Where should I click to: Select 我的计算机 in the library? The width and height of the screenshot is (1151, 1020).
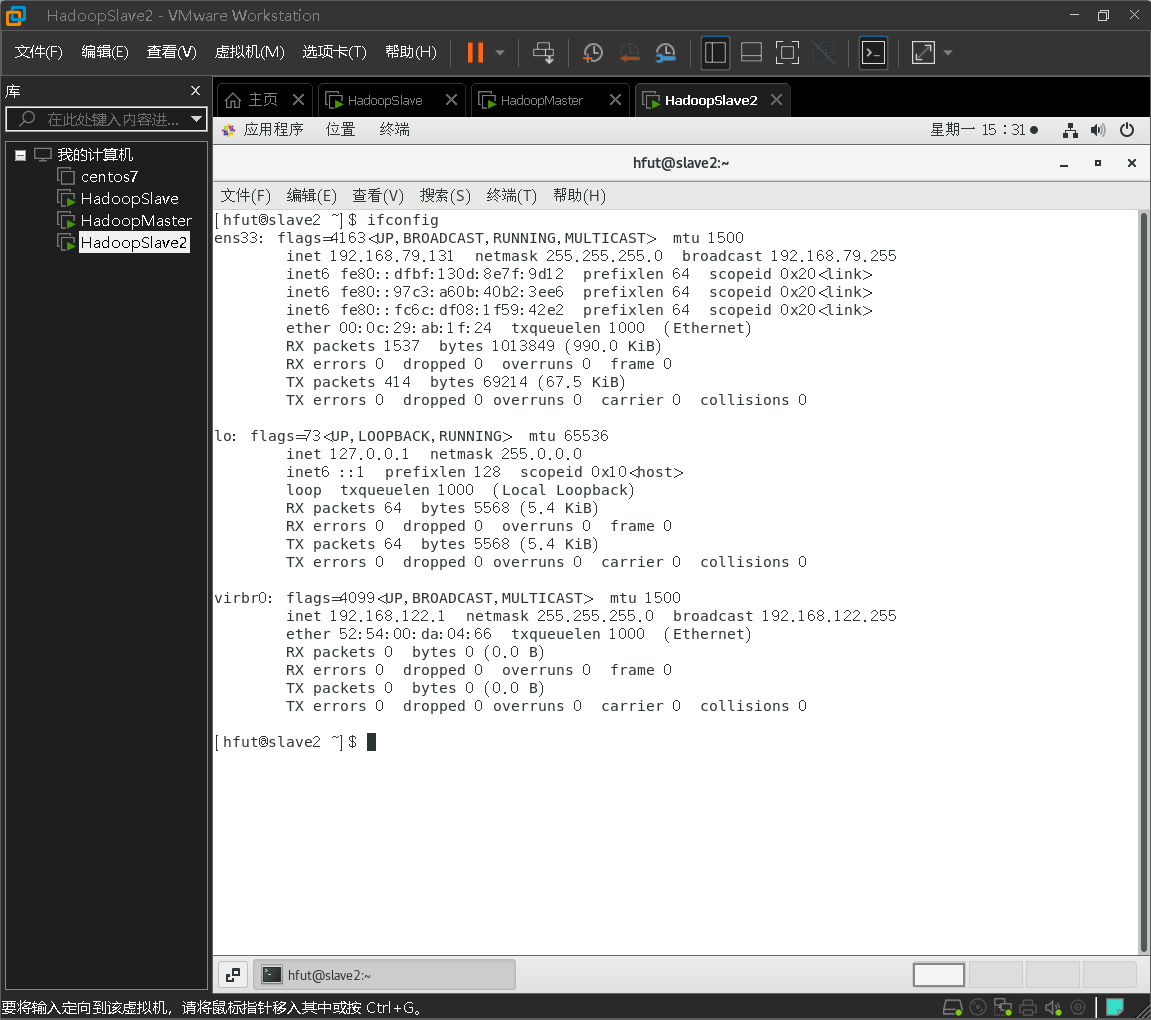click(95, 155)
